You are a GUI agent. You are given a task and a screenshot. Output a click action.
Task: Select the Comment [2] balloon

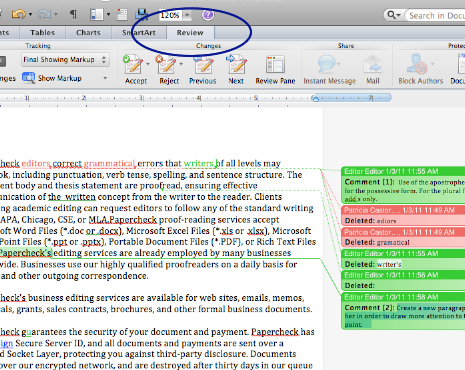[x=403, y=311]
